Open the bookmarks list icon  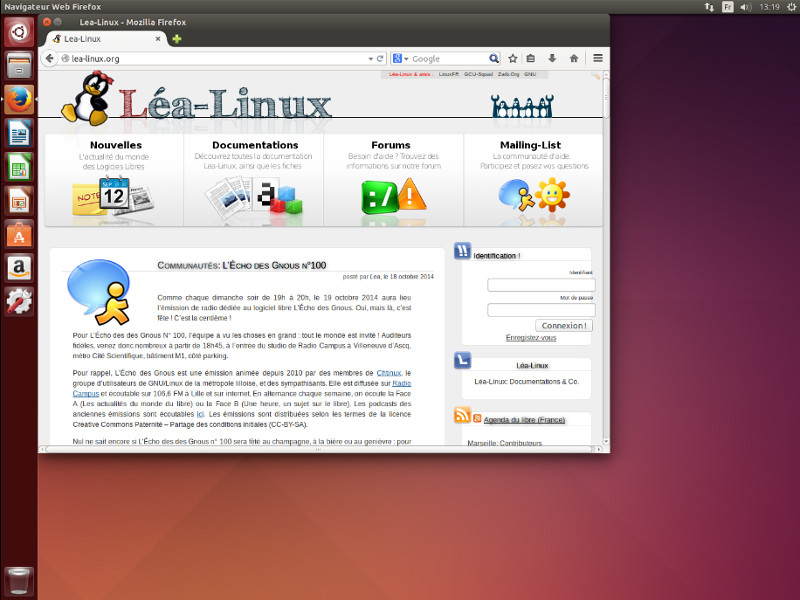pos(531,58)
